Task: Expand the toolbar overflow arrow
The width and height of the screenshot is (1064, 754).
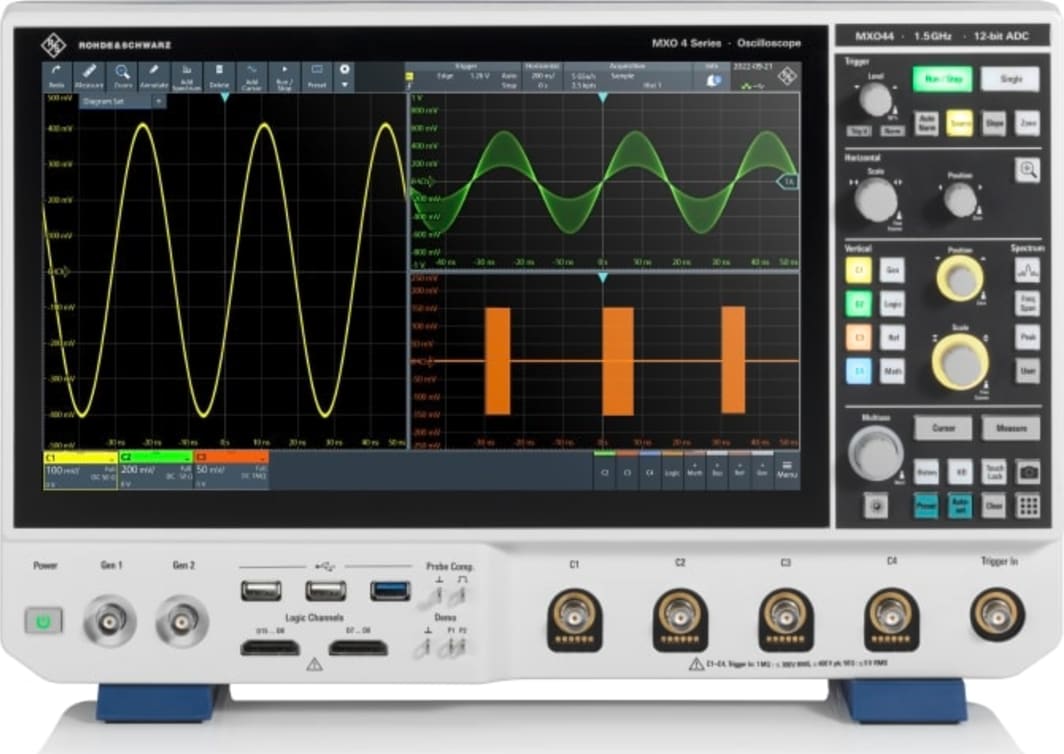Action: [x=345, y=85]
